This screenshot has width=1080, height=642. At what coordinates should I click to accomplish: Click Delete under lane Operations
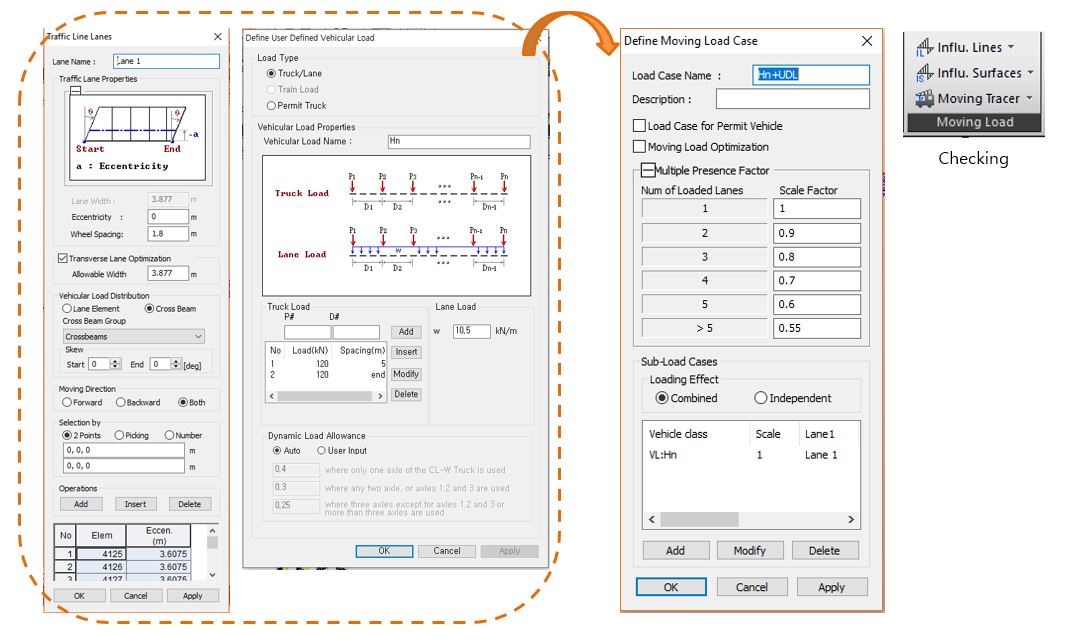click(189, 504)
